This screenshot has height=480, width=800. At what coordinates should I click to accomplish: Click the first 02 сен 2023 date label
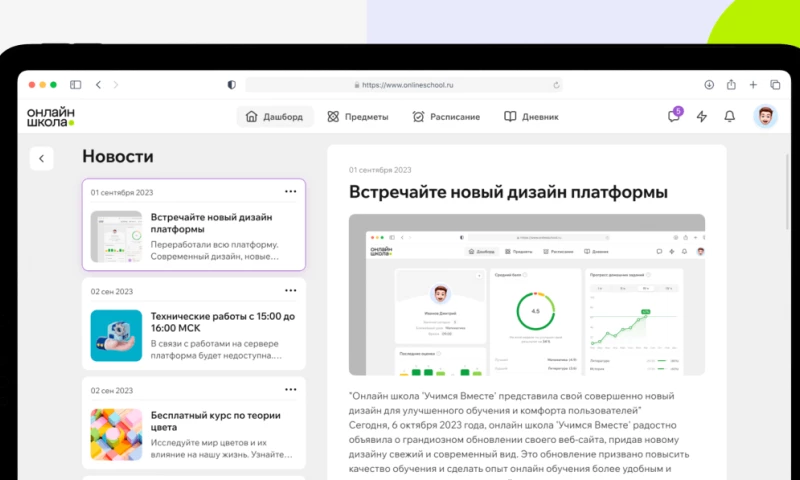click(x=112, y=291)
